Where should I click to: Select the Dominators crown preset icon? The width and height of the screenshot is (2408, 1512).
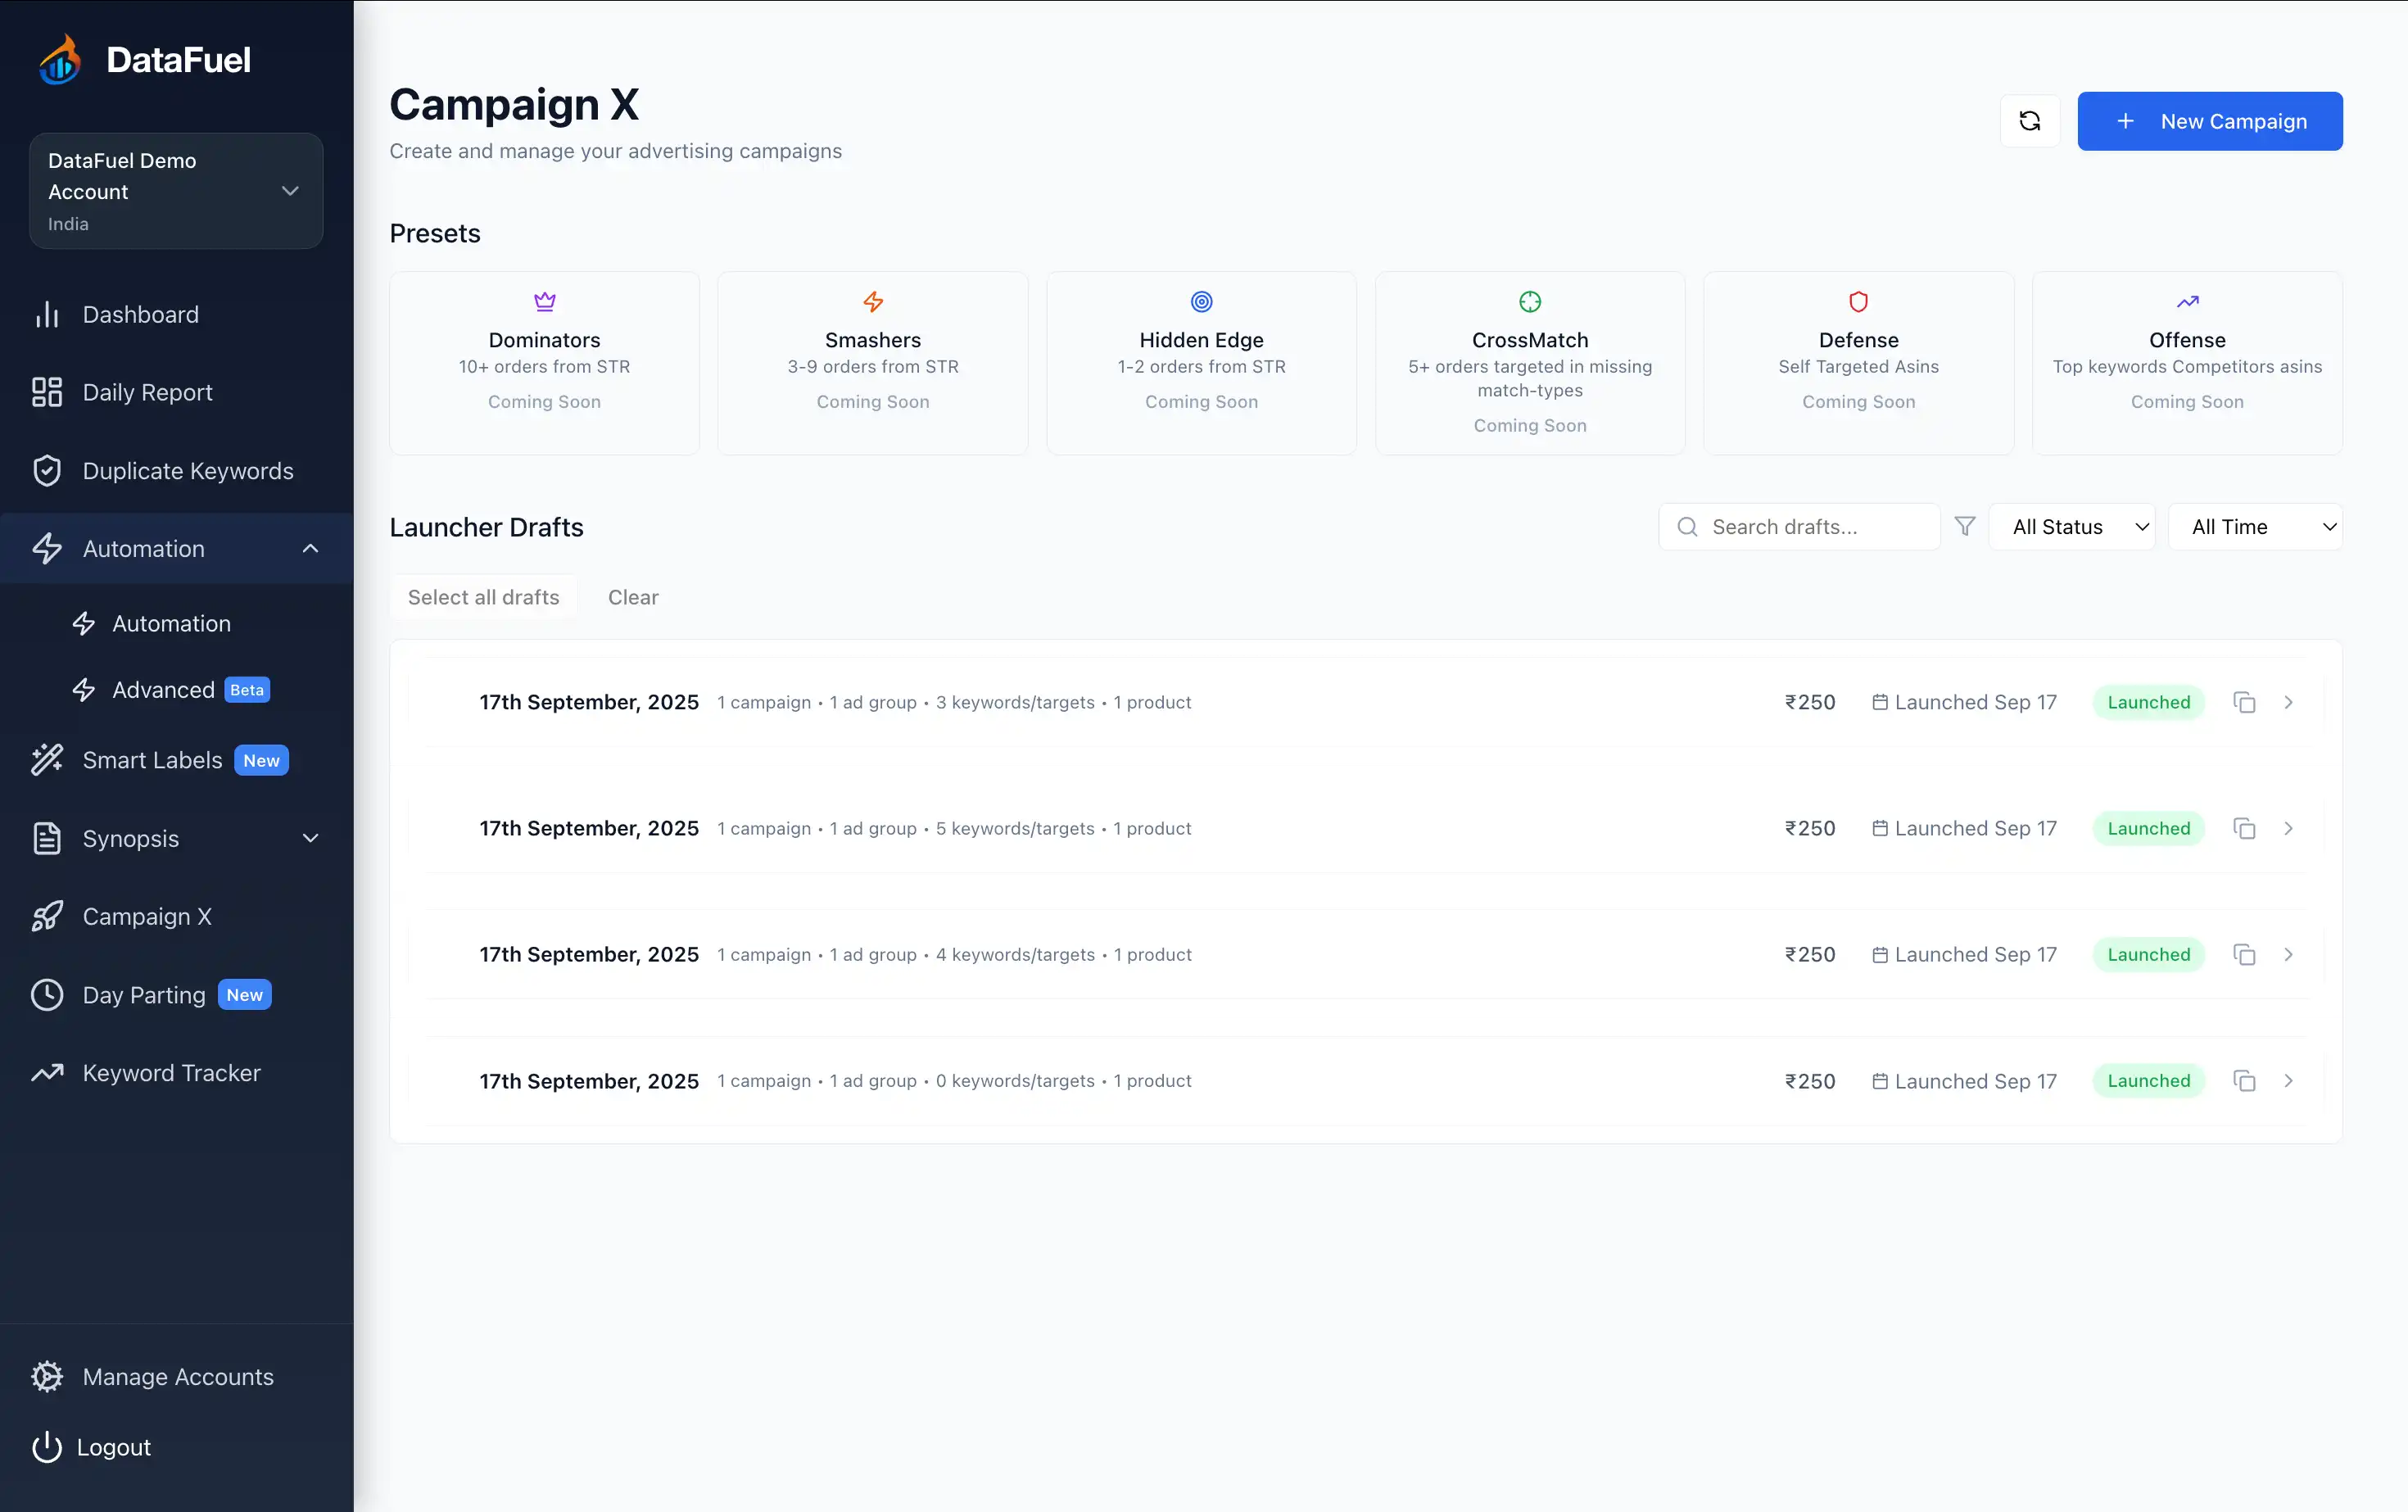tap(544, 301)
